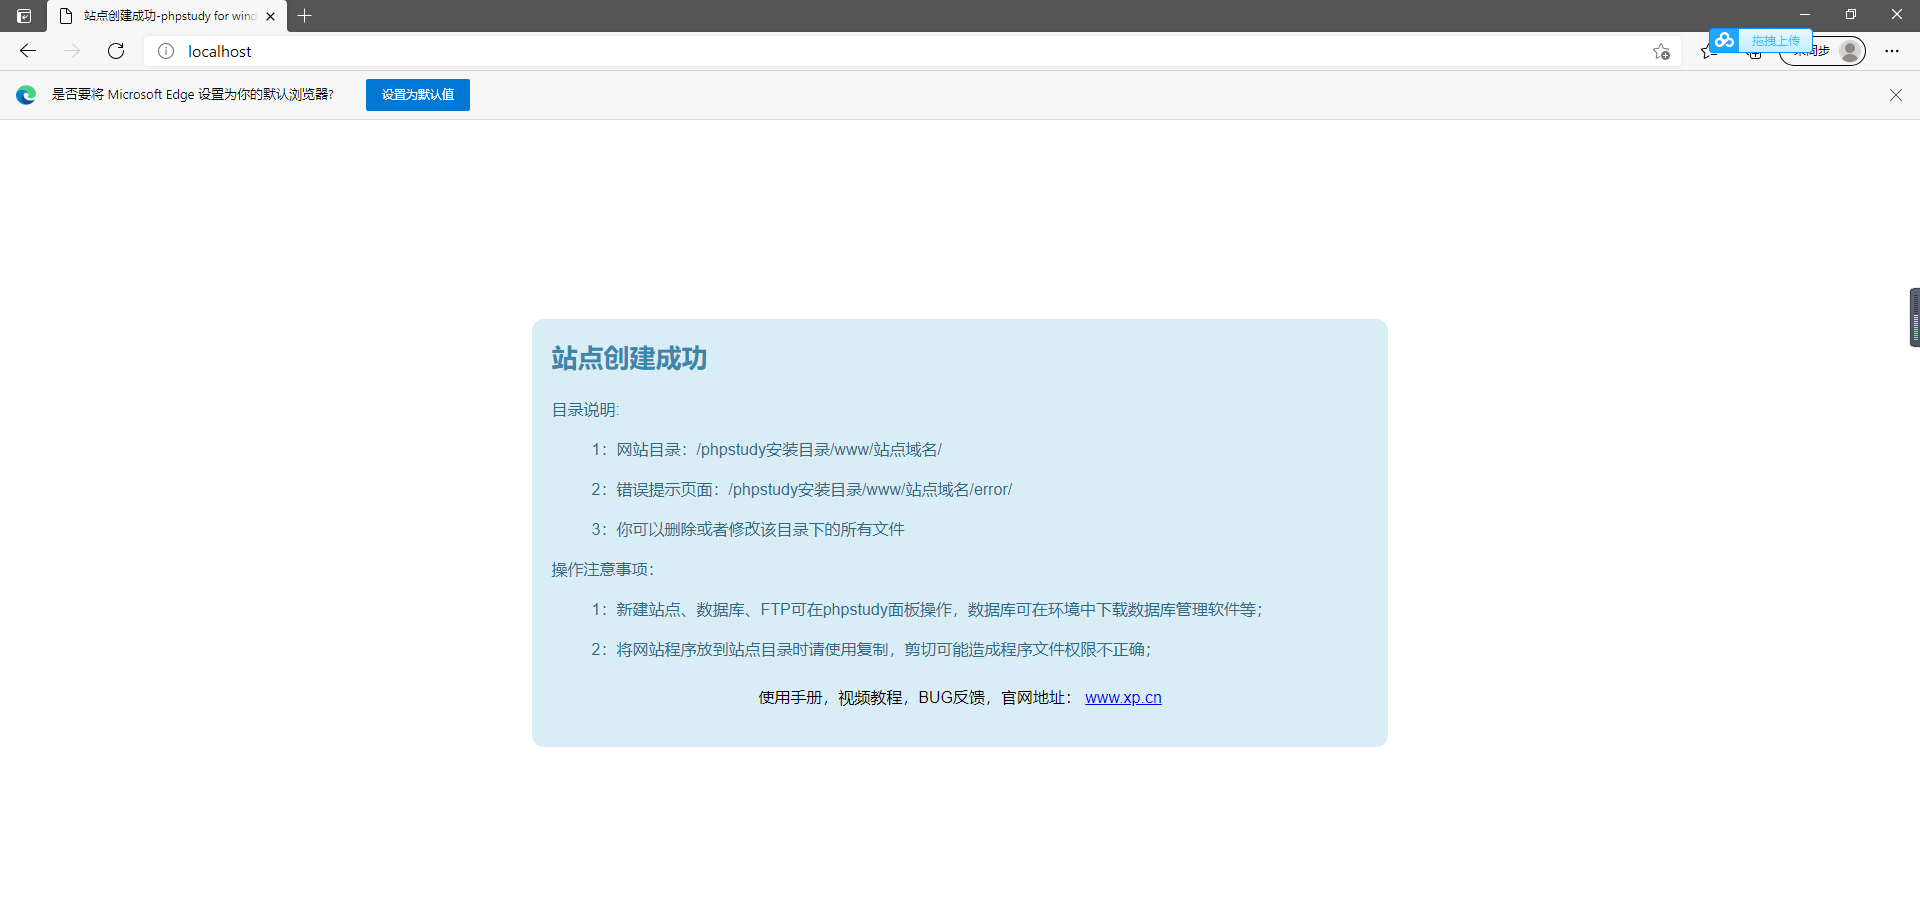Reload the localhost page

click(116, 51)
